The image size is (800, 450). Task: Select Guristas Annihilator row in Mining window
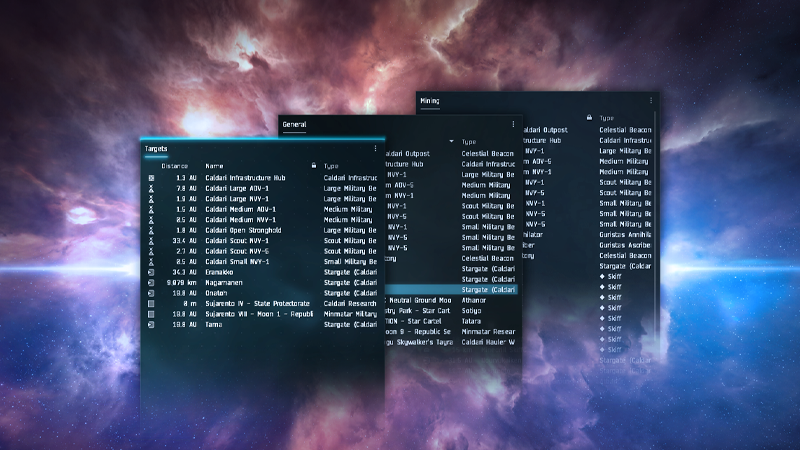(587, 235)
